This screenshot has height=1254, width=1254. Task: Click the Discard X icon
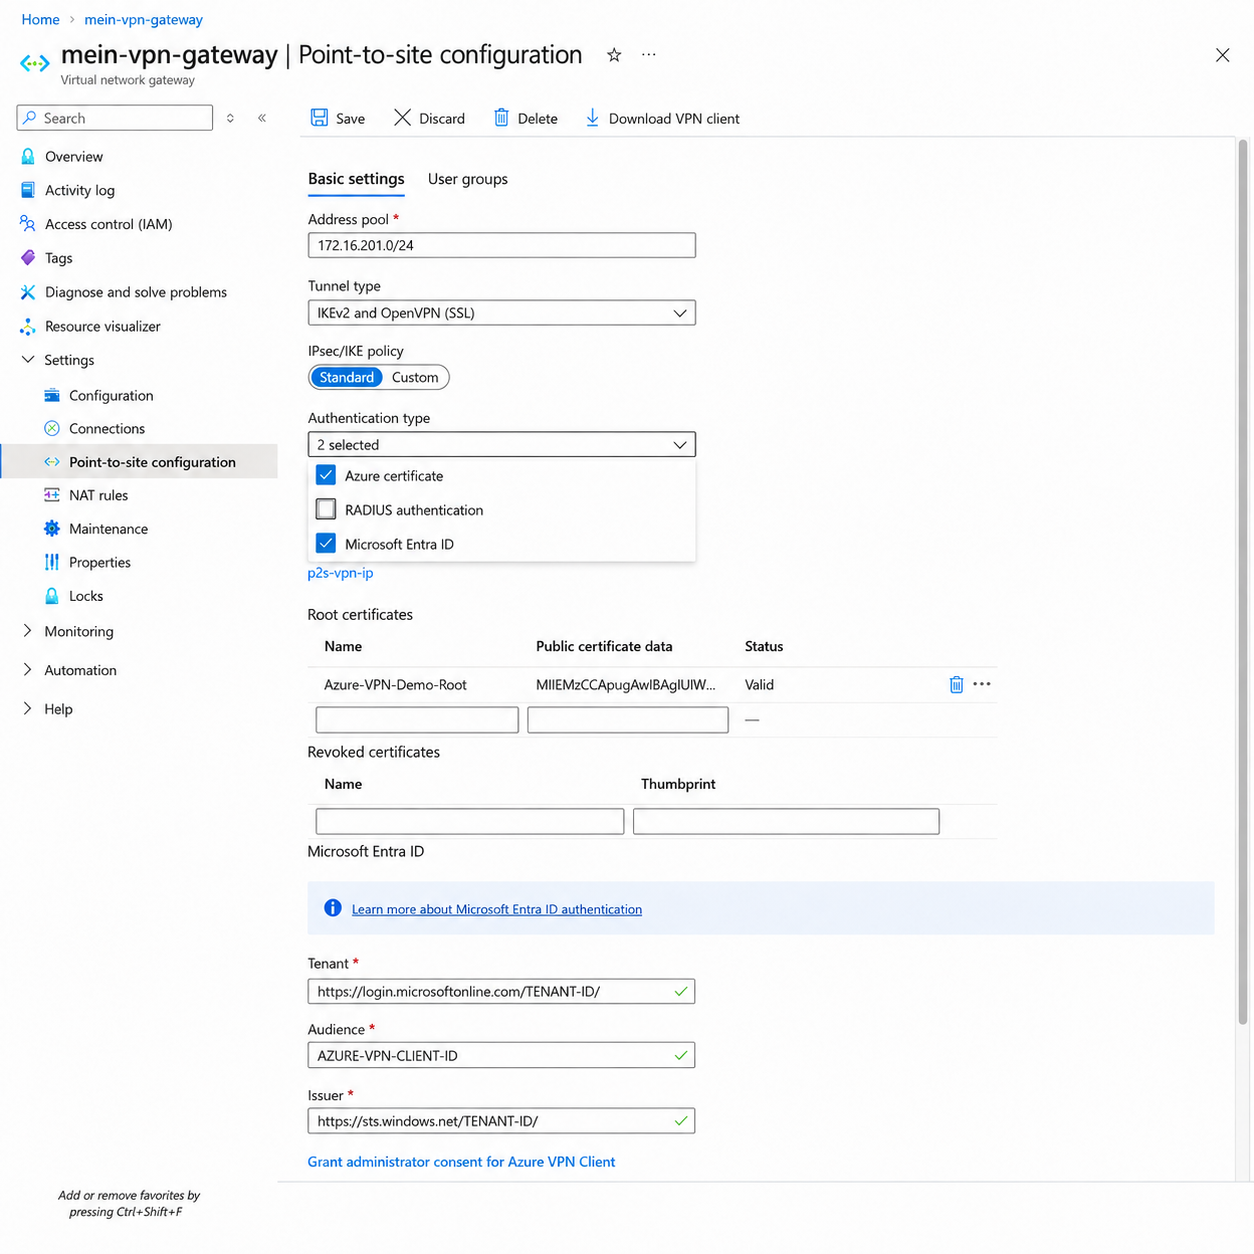402,118
